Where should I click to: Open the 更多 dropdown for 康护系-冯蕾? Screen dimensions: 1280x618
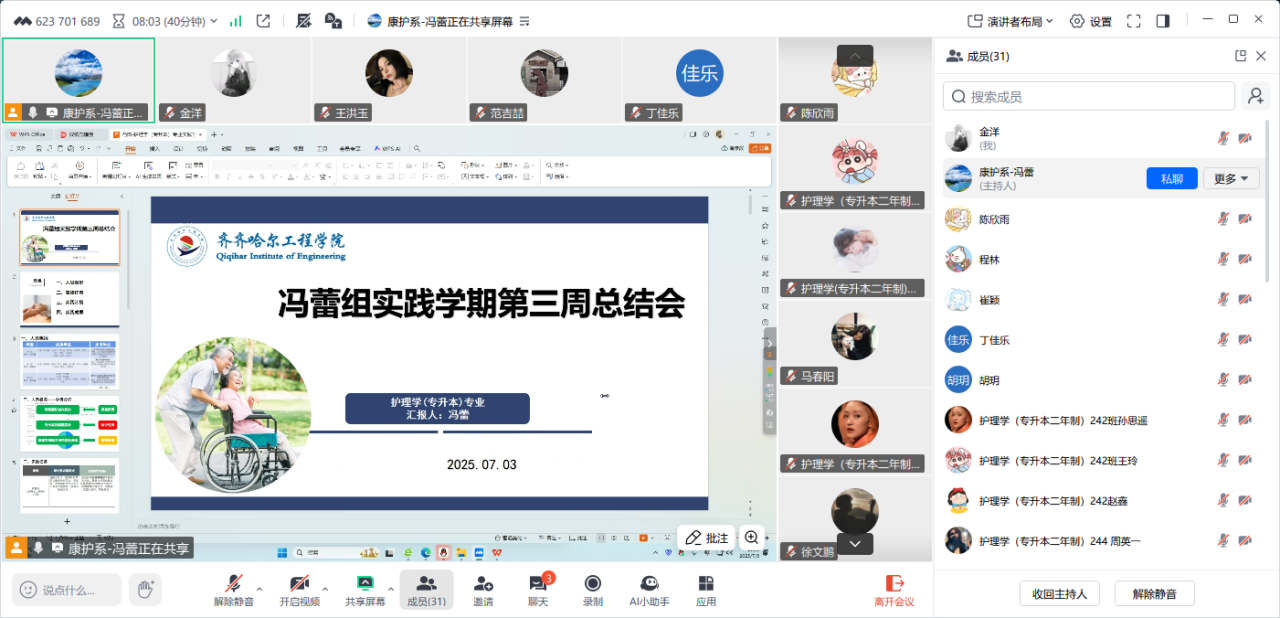1230,179
